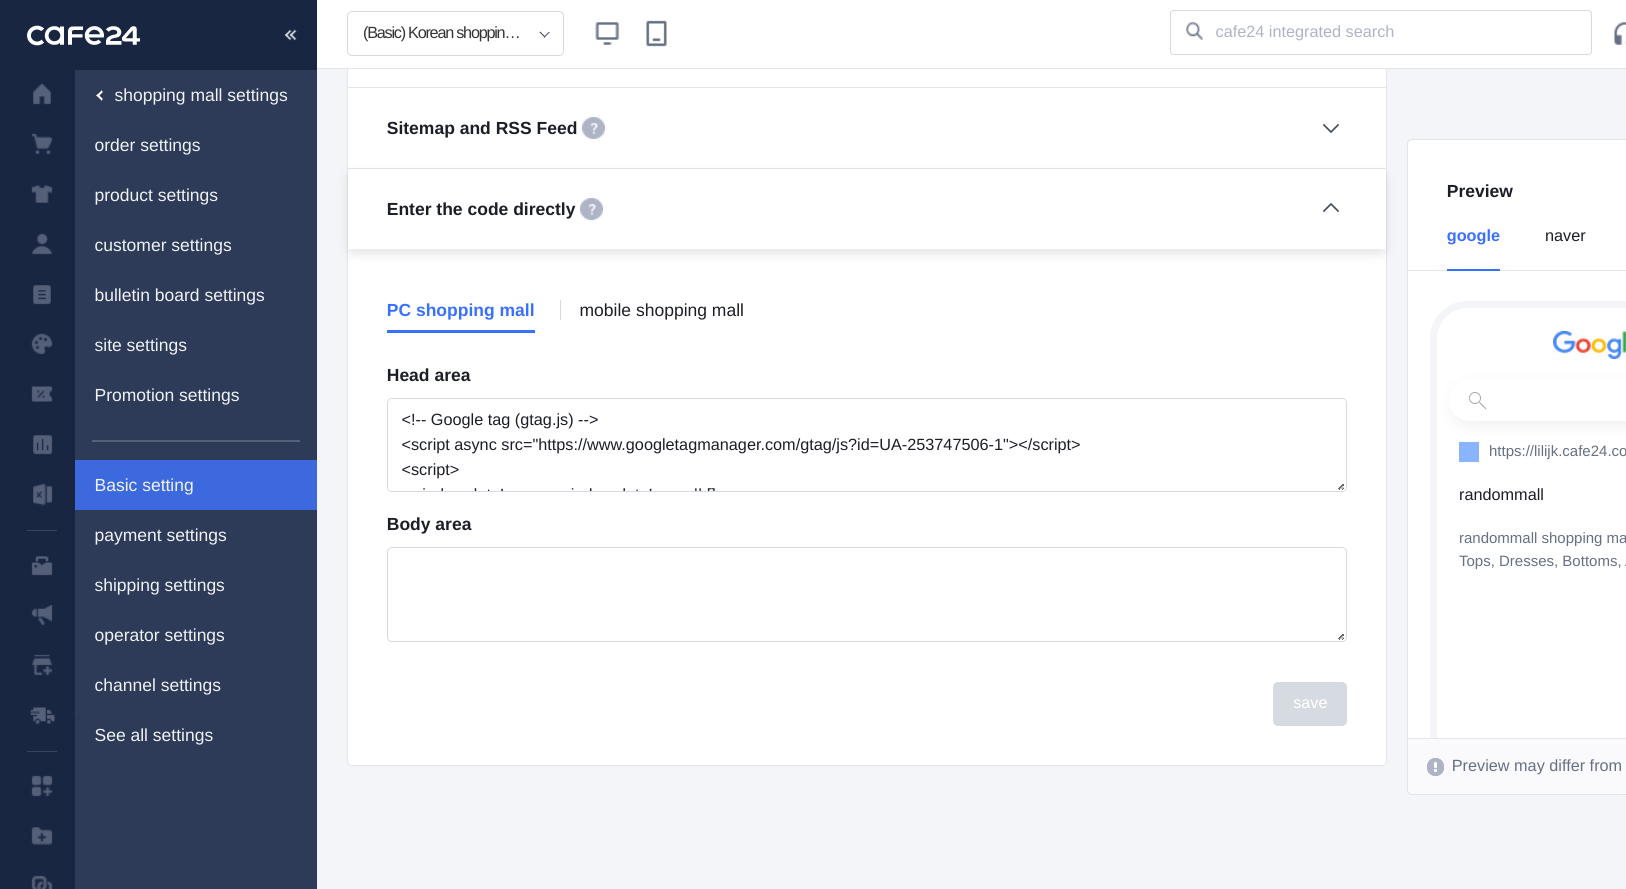This screenshot has width=1626, height=889.
Task: Open the store settings icon below statistics
Action: (x=42, y=494)
